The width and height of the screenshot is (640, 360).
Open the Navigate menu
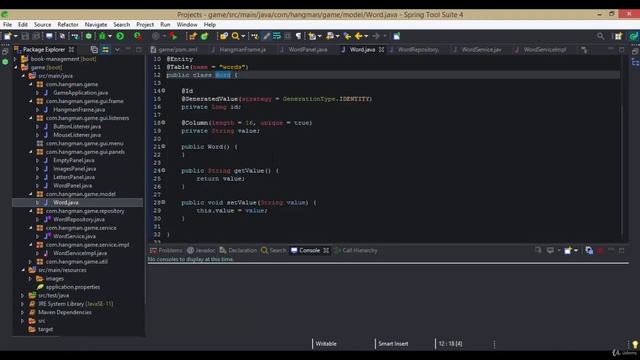(96, 24)
